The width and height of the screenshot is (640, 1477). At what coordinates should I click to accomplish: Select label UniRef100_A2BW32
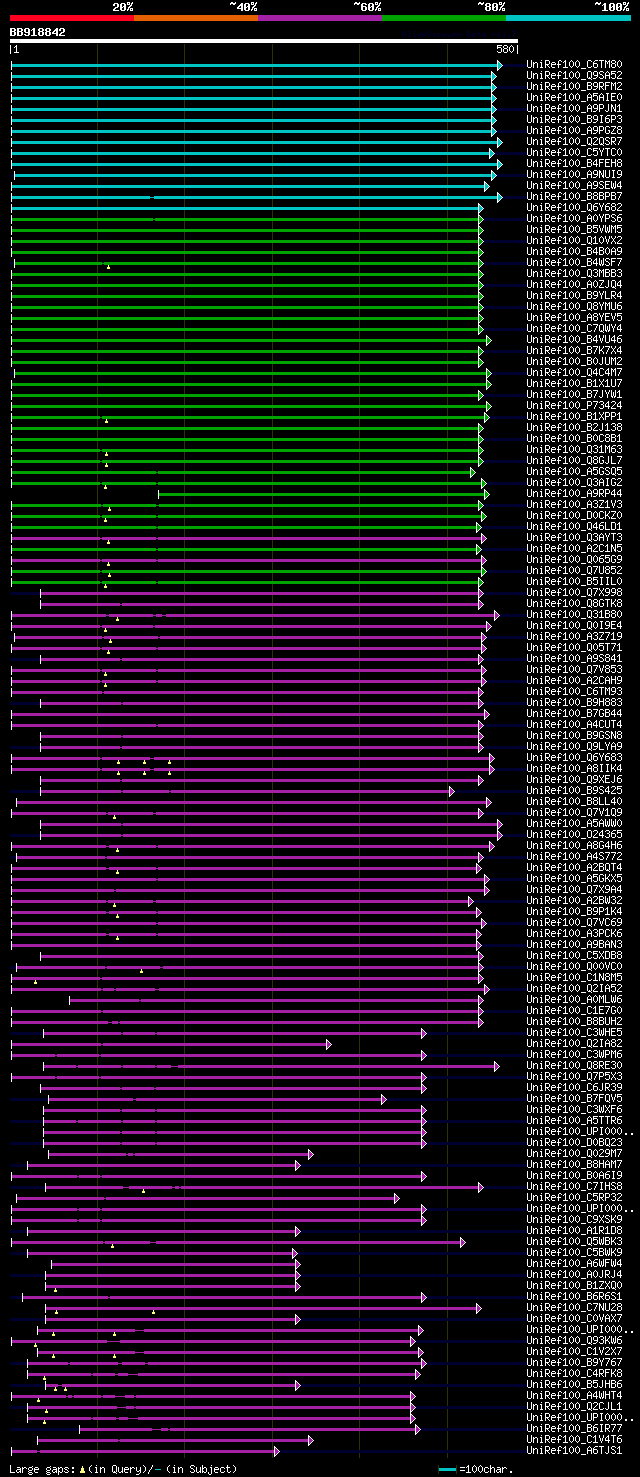click(574, 901)
